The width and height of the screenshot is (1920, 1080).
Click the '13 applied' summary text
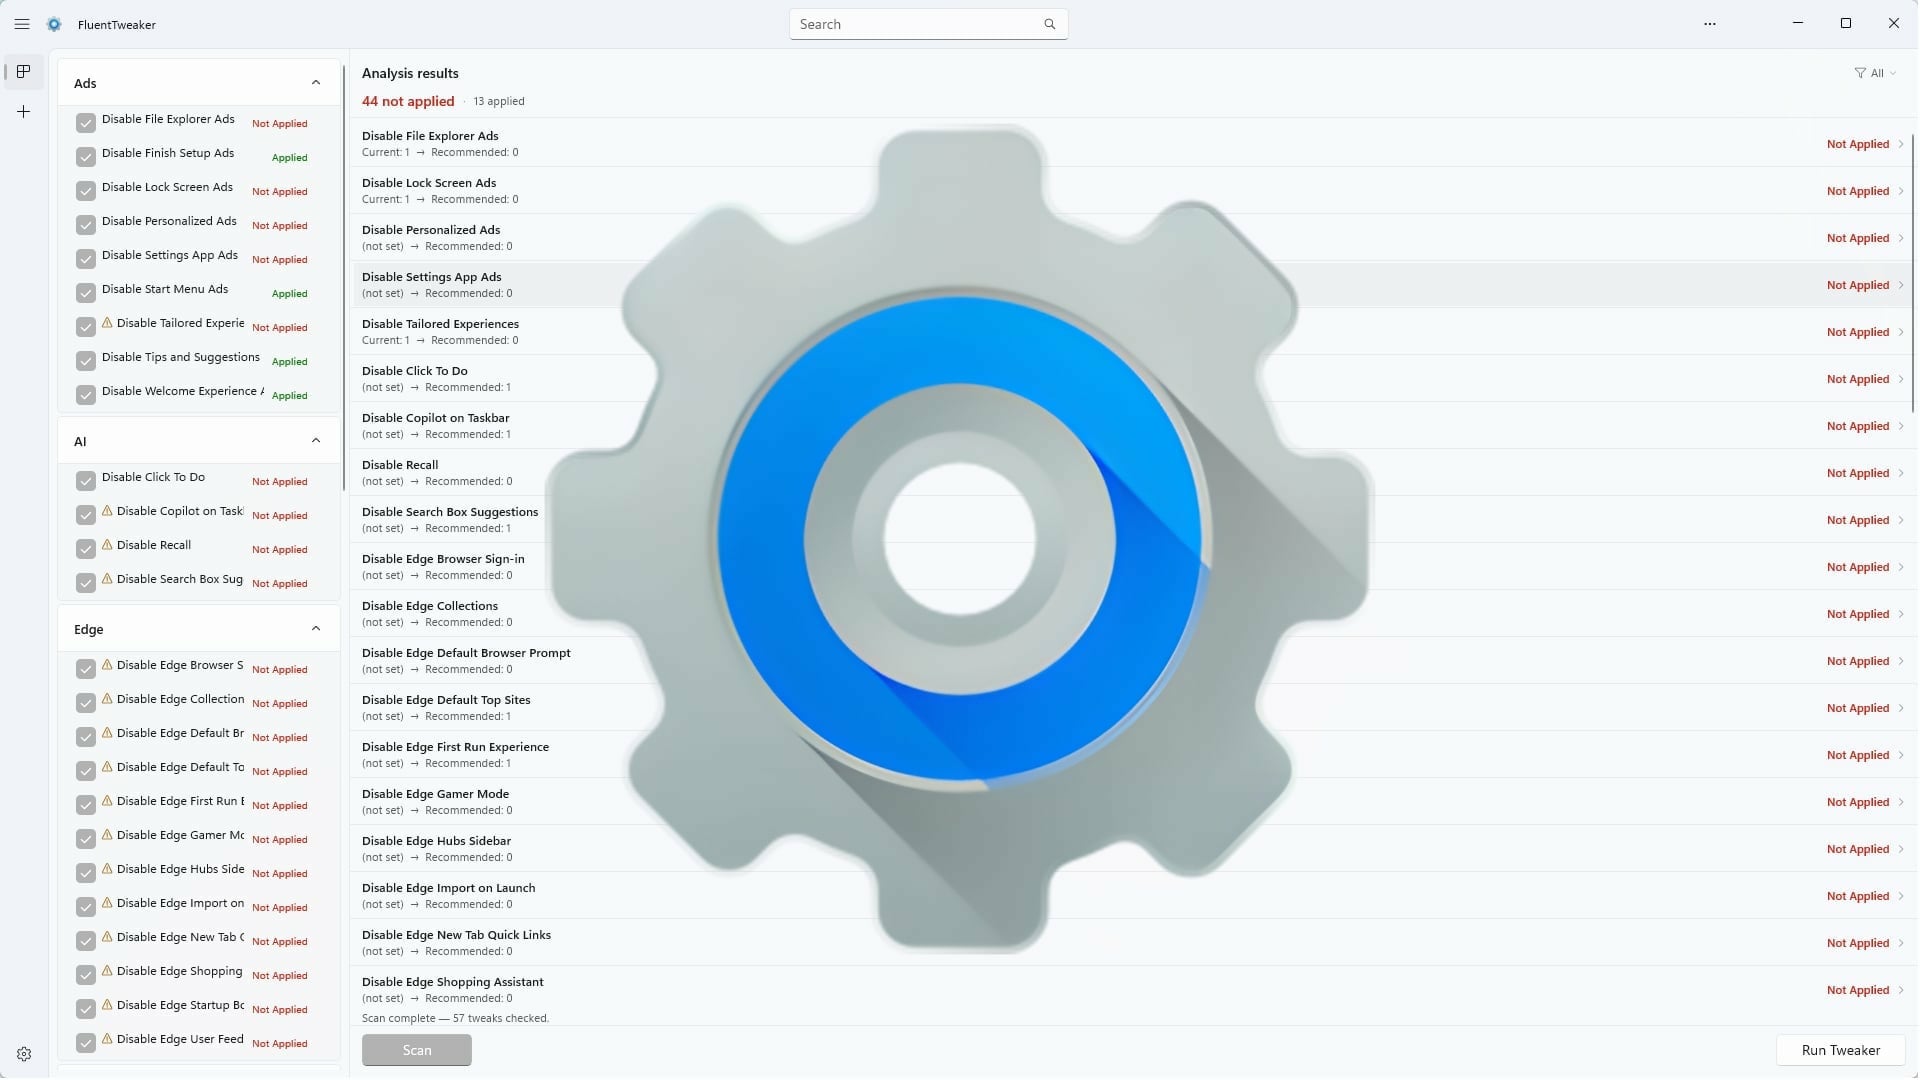click(499, 101)
